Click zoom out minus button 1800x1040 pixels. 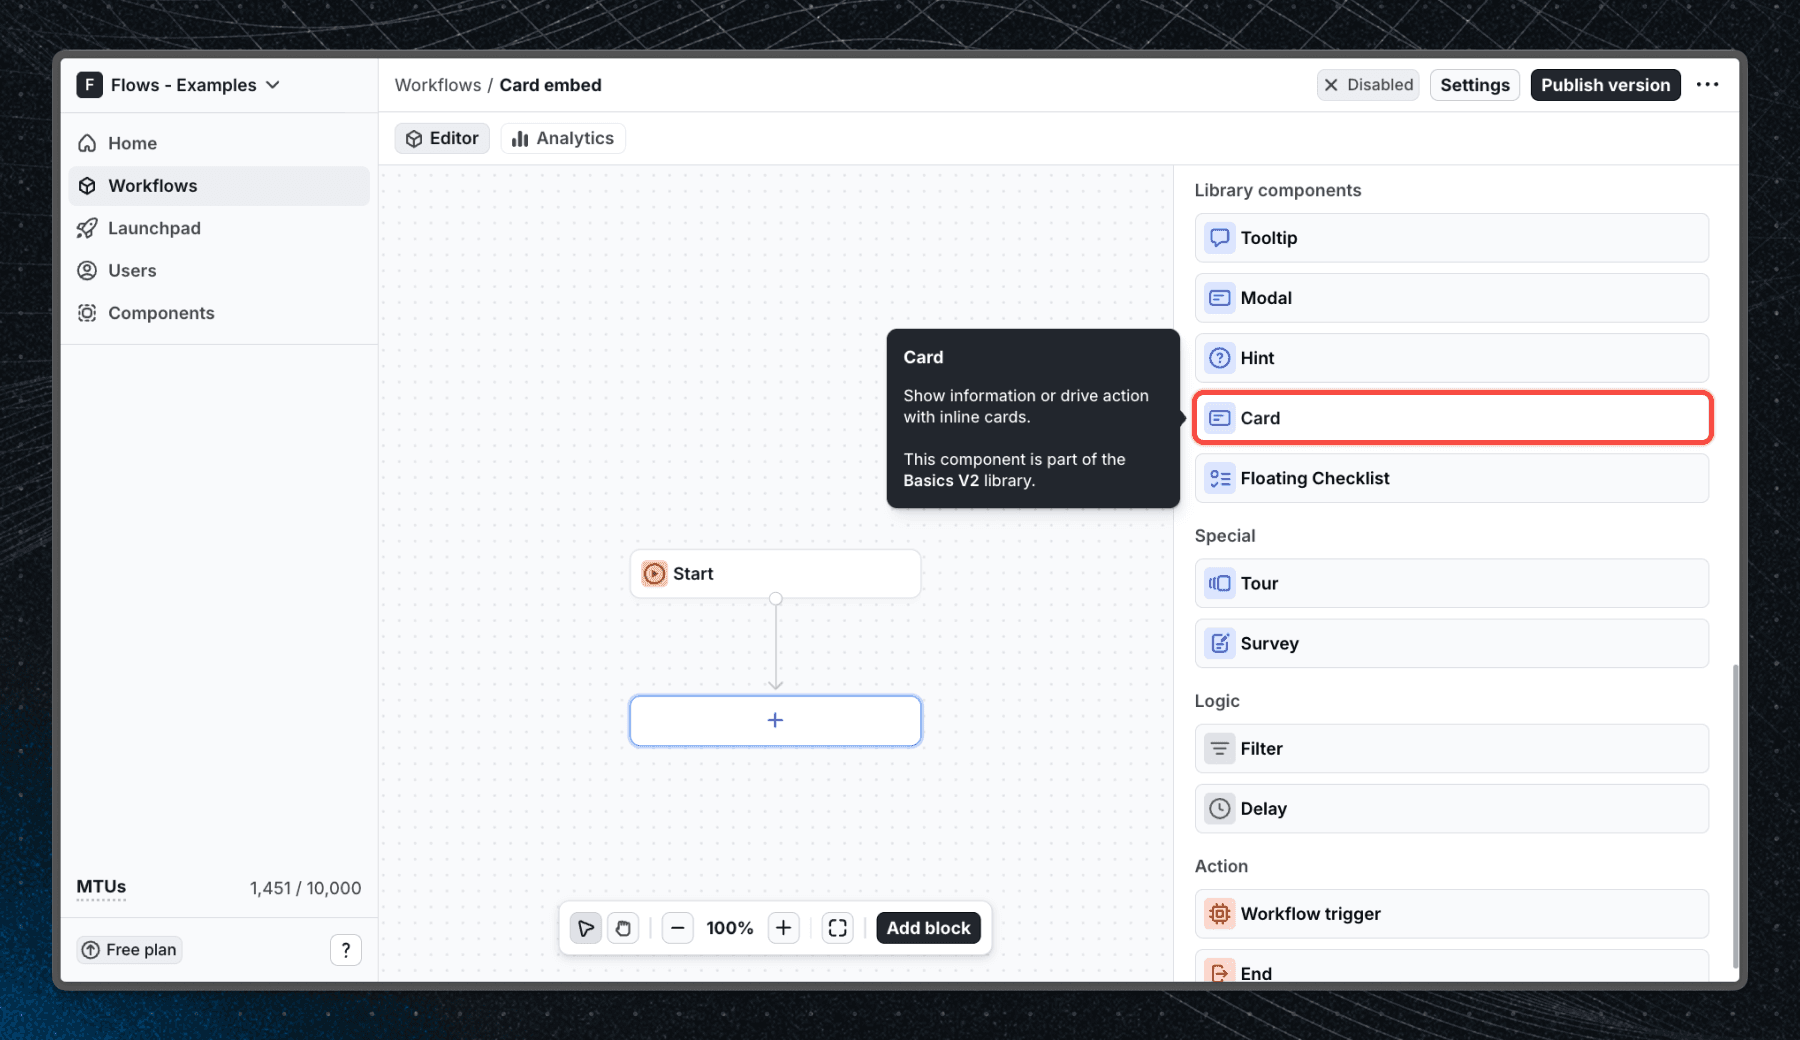[x=678, y=928]
